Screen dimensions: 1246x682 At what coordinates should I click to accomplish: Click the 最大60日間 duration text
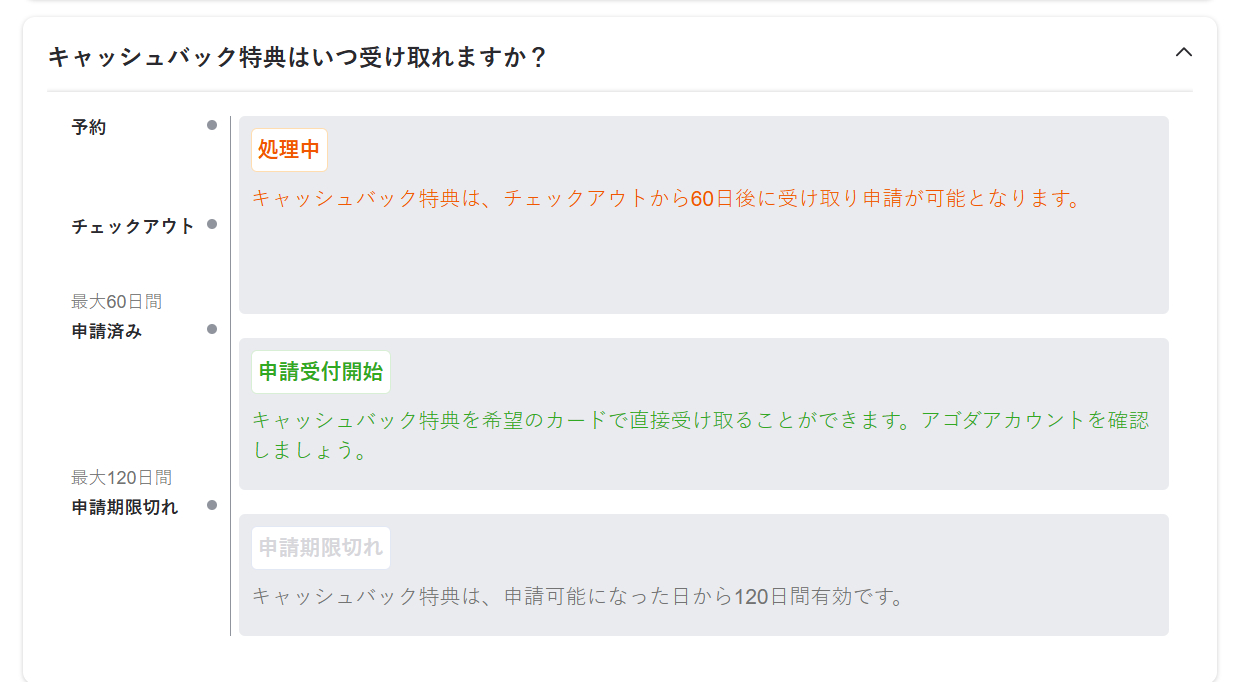116,300
